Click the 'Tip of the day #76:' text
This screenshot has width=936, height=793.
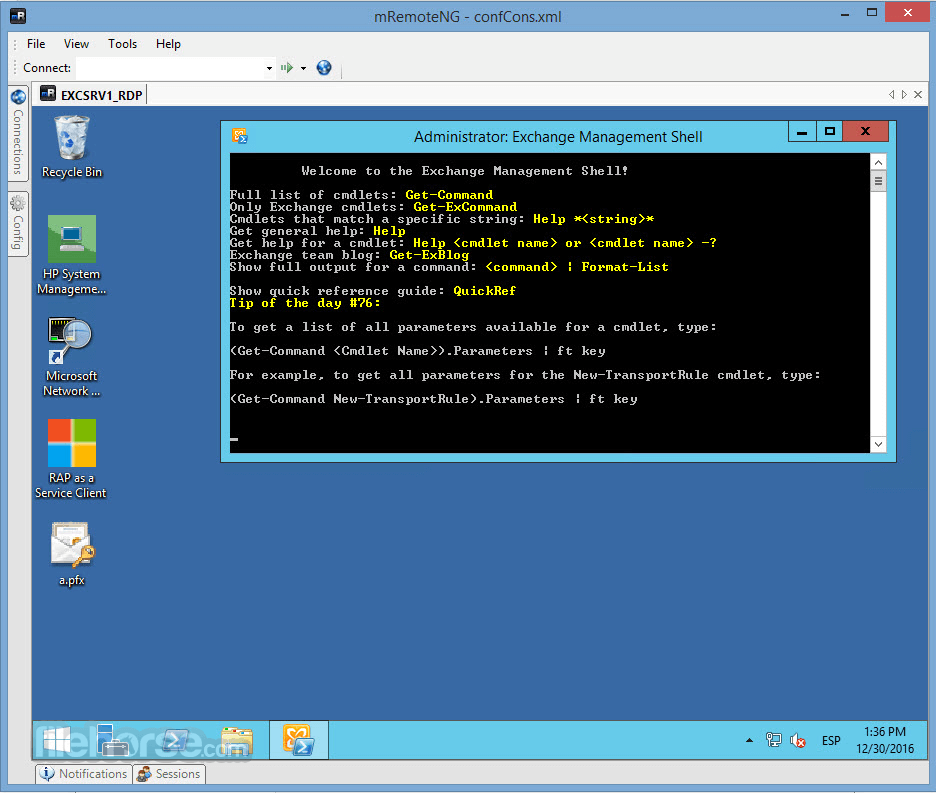coord(305,303)
